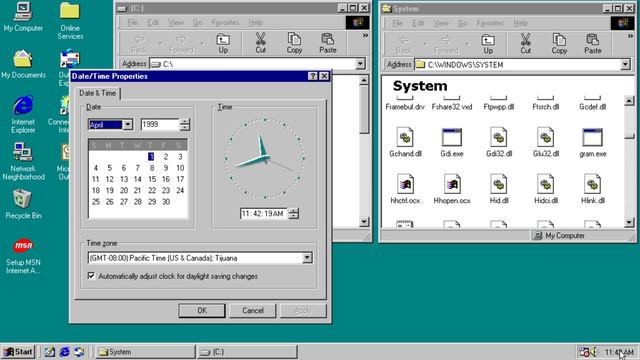
Task: Click the taskbar clock in system tray
Action: tap(619, 352)
